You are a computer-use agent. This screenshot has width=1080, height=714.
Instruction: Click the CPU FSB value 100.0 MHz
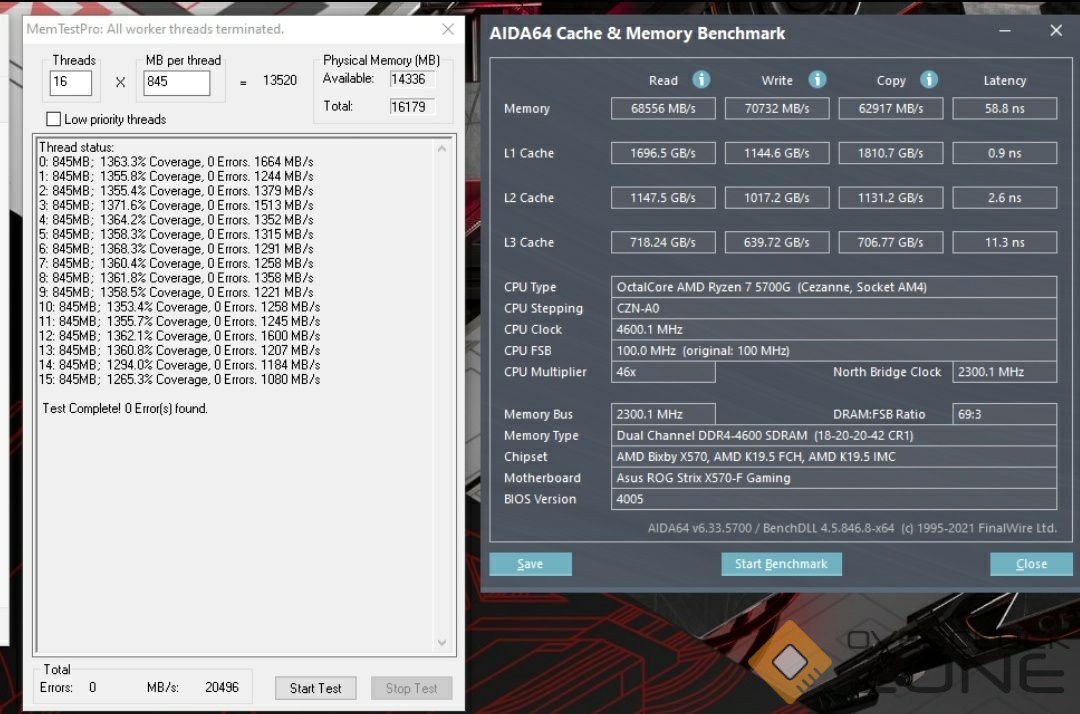coord(834,350)
